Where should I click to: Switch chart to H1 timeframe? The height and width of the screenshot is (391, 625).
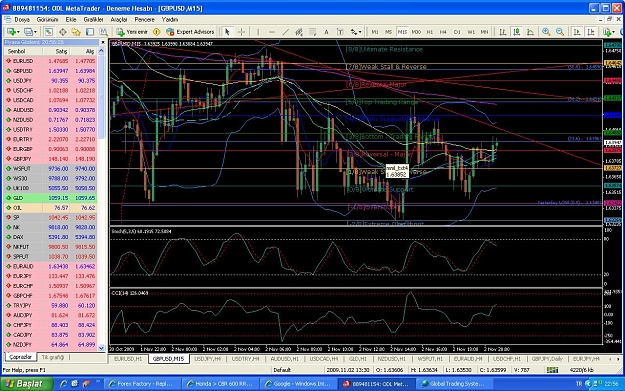click(x=430, y=32)
